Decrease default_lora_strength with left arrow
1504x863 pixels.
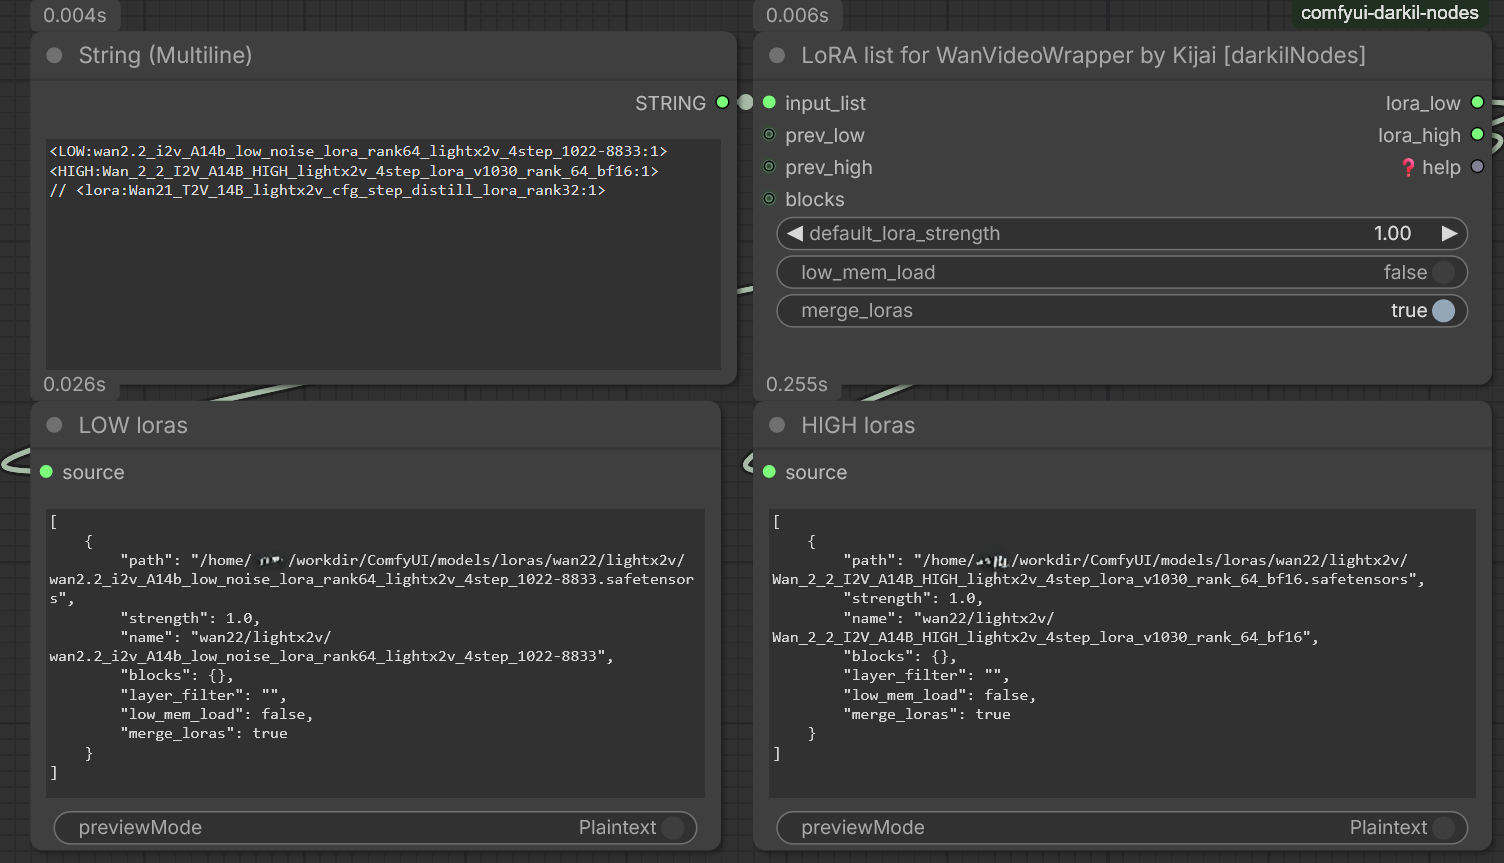click(795, 233)
